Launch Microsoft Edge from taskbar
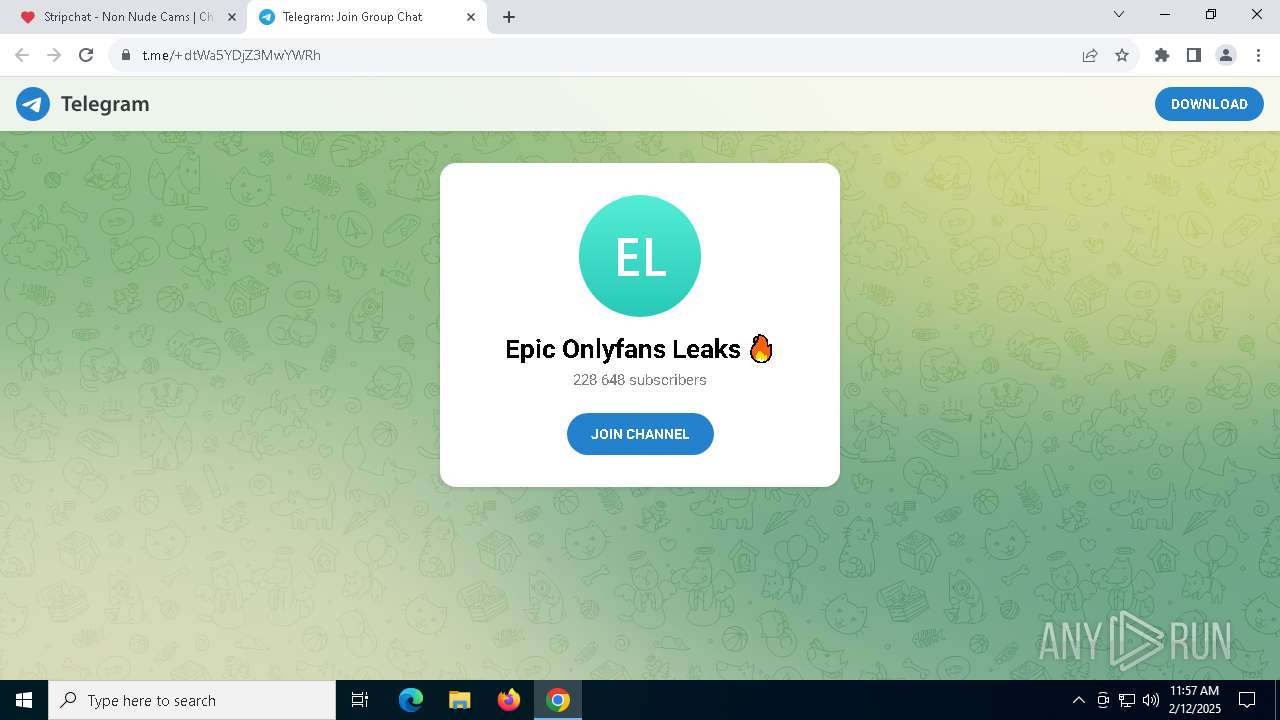The width and height of the screenshot is (1280, 720). [x=411, y=700]
